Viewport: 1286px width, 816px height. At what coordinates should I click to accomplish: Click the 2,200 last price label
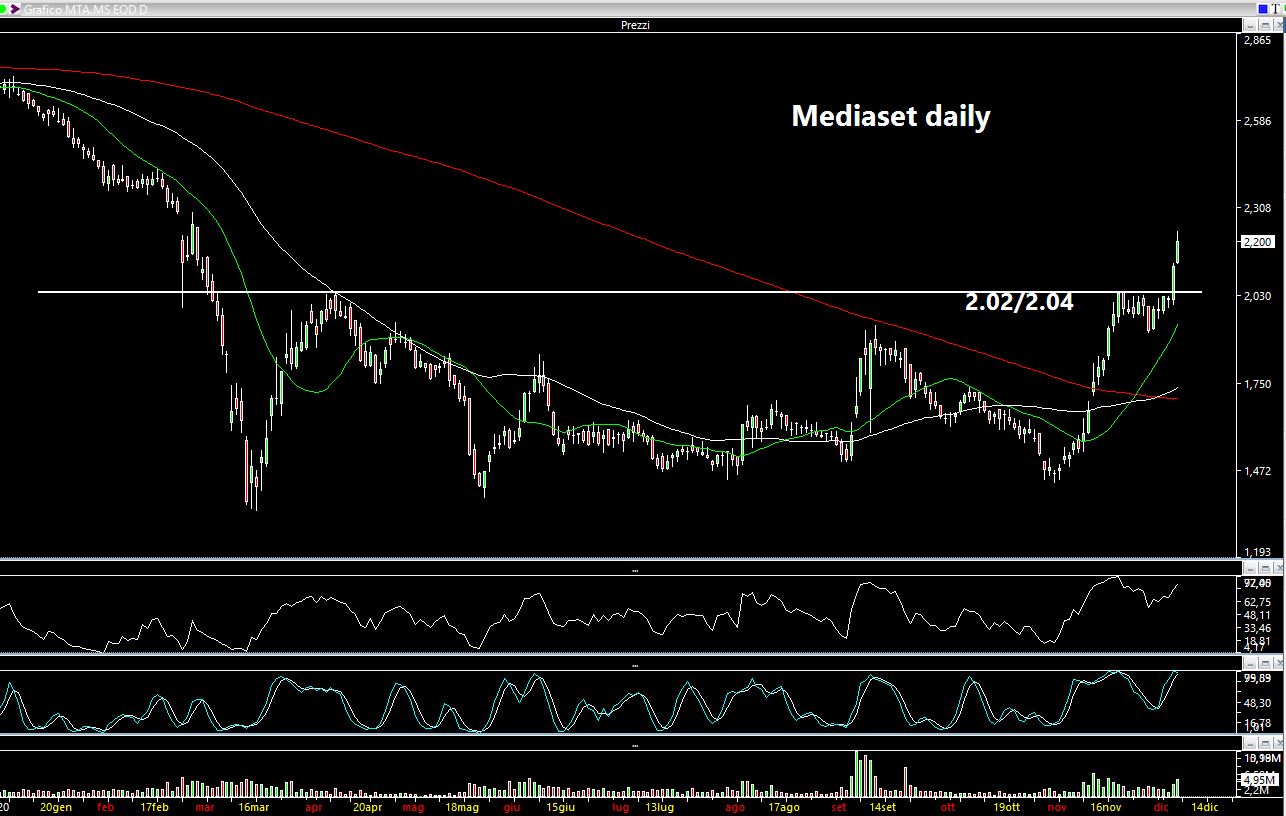click(x=1257, y=242)
